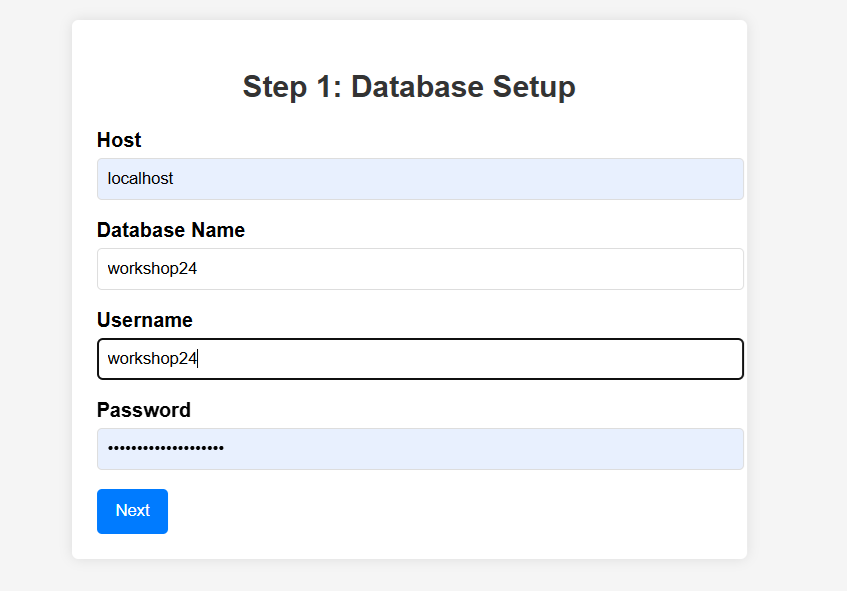Focus the Password input field
The width and height of the screenshot is (847, 591).
(x=420, y=449)
